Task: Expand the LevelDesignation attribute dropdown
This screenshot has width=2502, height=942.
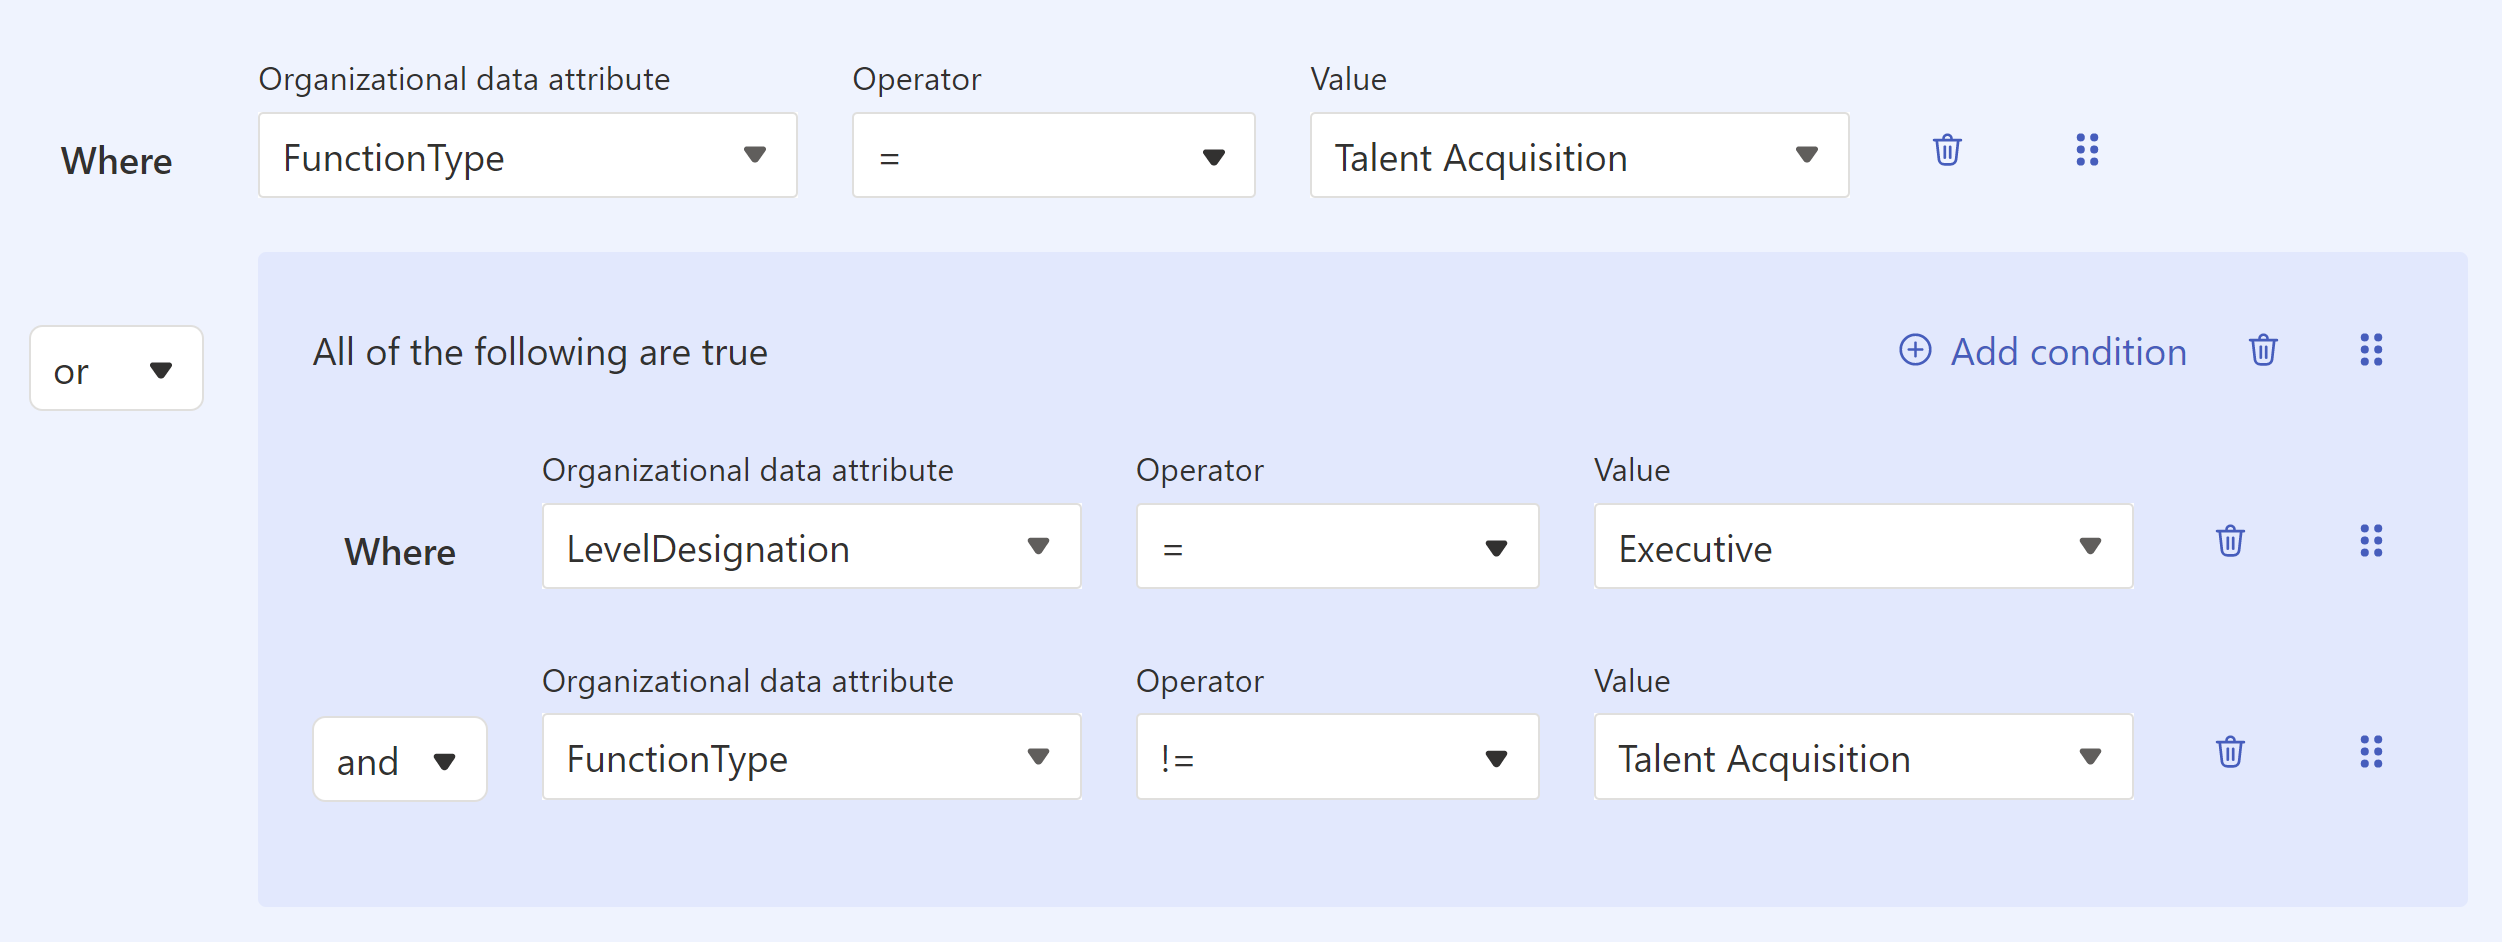Action: 811,547
